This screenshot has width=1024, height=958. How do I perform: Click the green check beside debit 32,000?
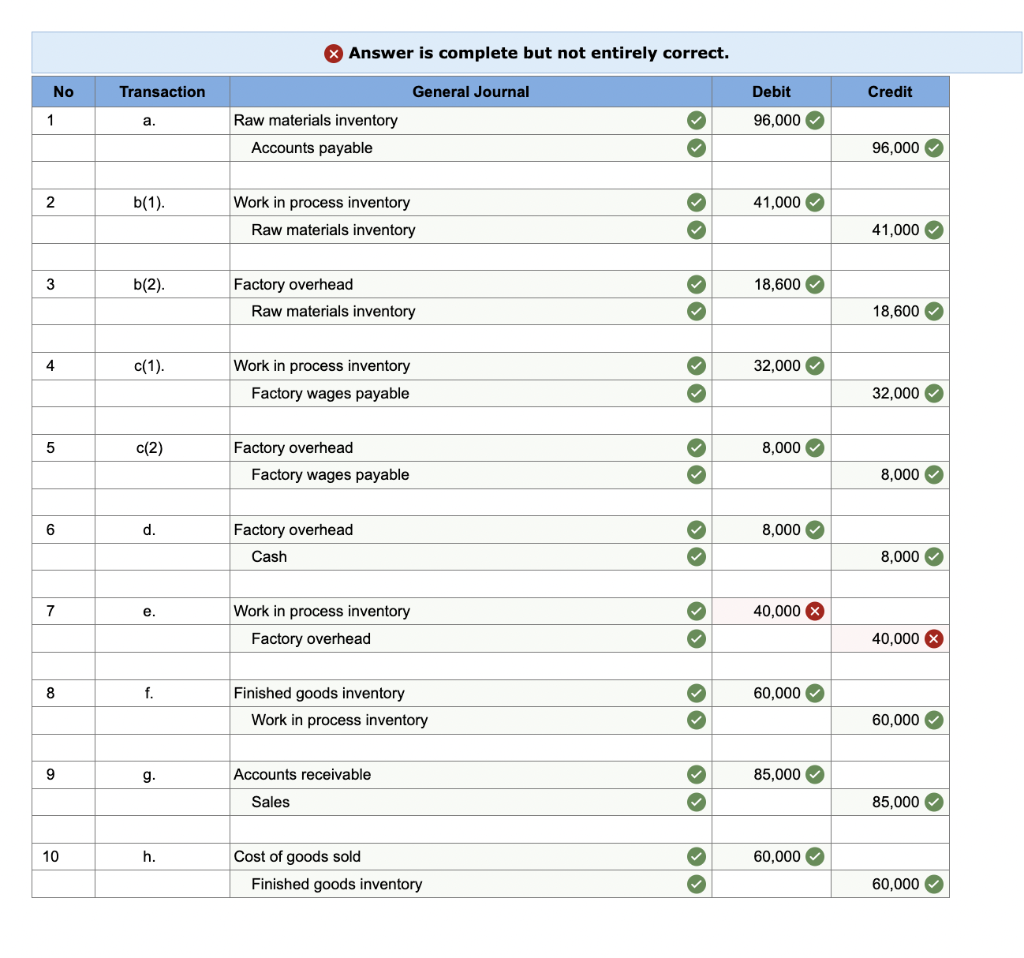[x=814, y=366]
